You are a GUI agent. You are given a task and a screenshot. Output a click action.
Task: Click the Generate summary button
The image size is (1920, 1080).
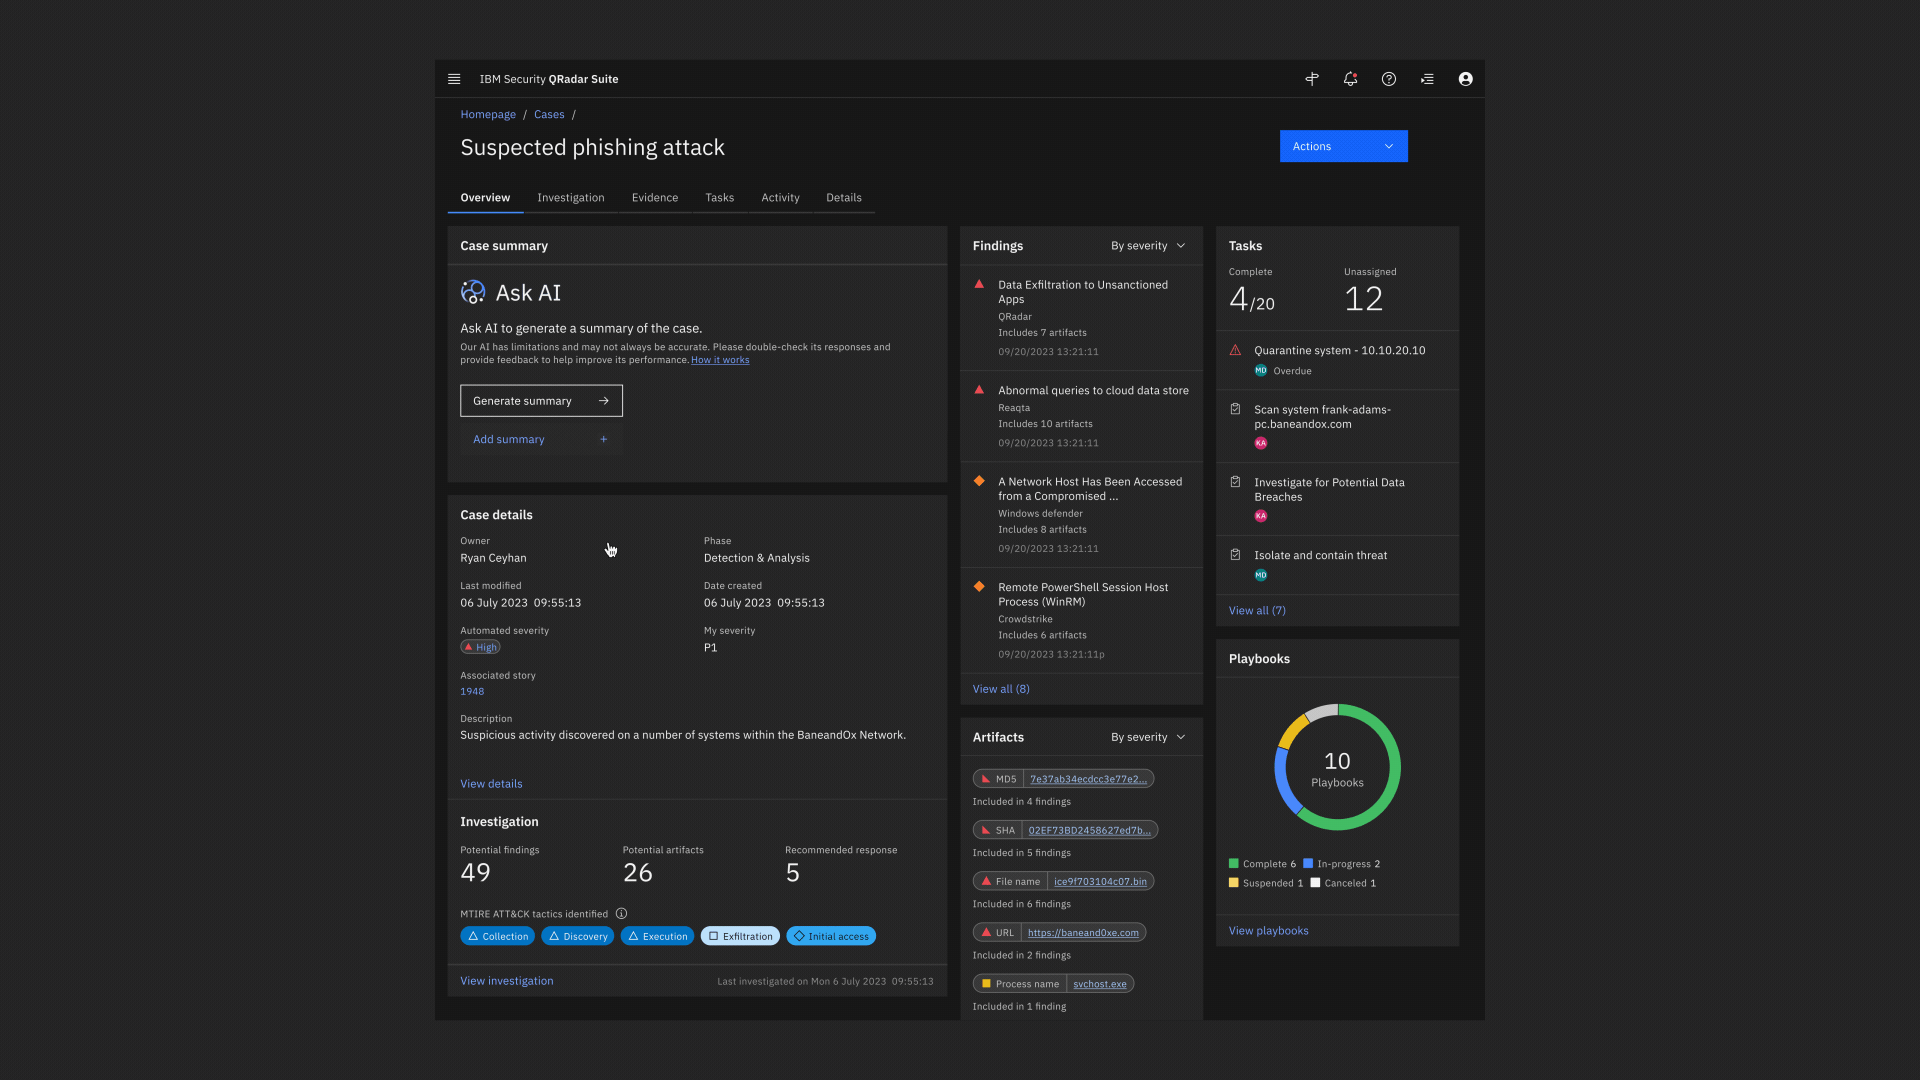541,401
